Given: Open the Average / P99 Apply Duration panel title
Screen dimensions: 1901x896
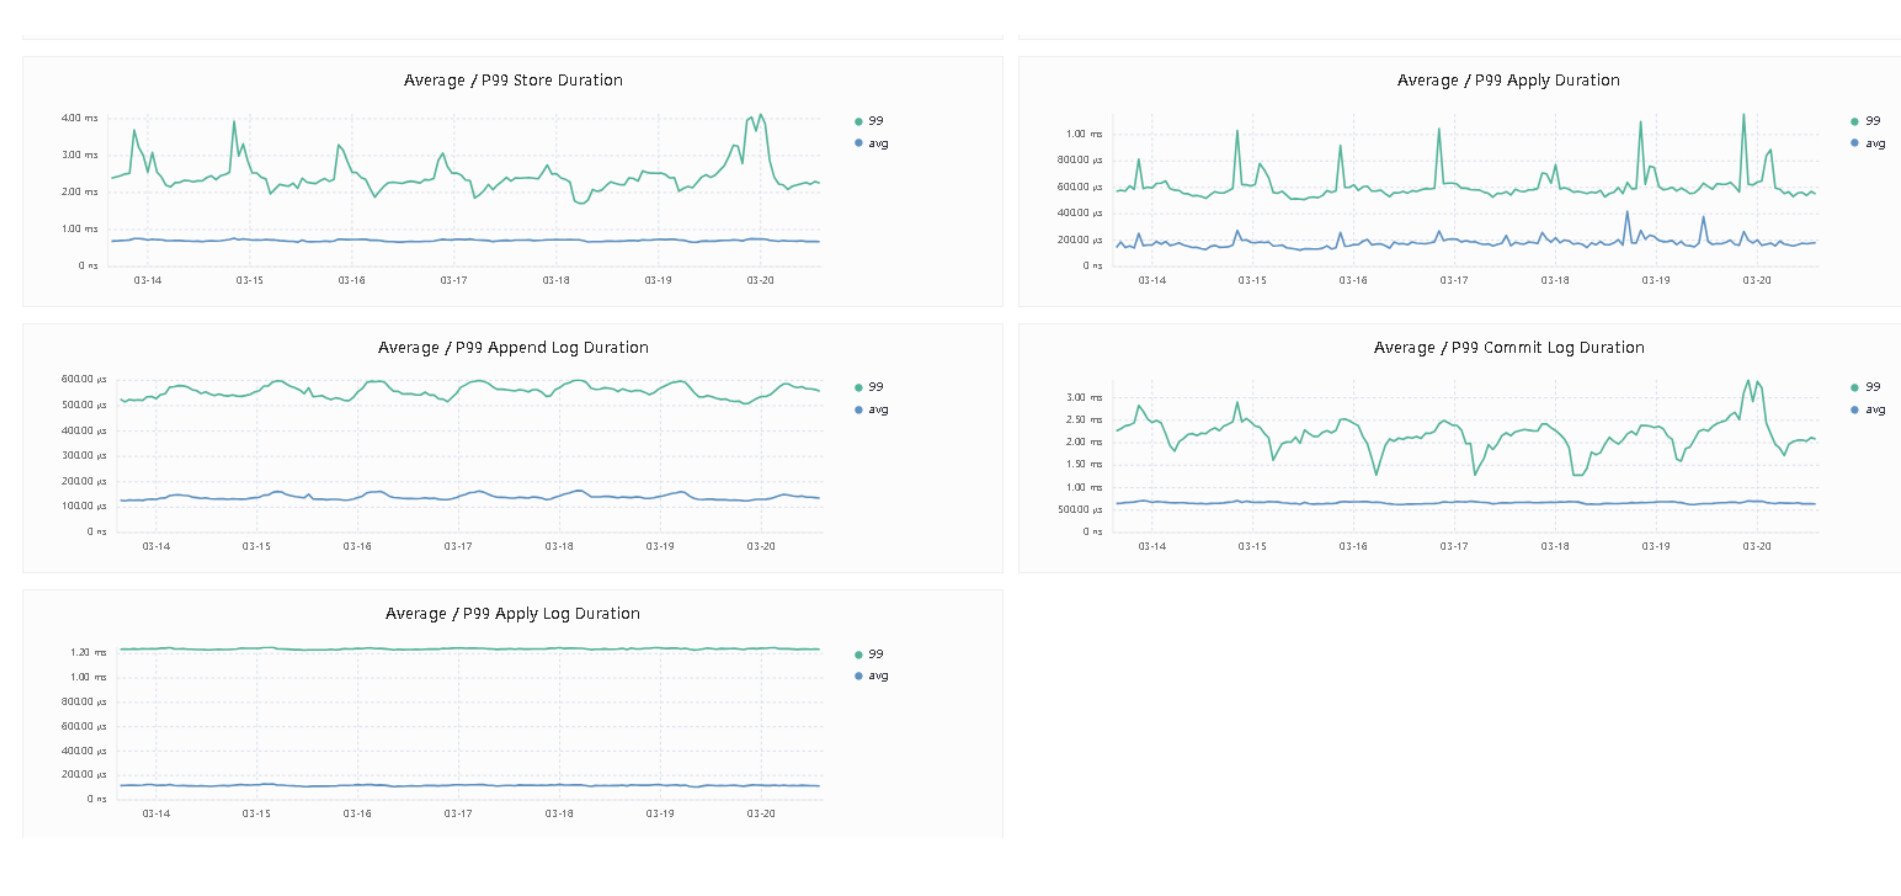Looking at the screenshot, I should (x=1507, y=80).
